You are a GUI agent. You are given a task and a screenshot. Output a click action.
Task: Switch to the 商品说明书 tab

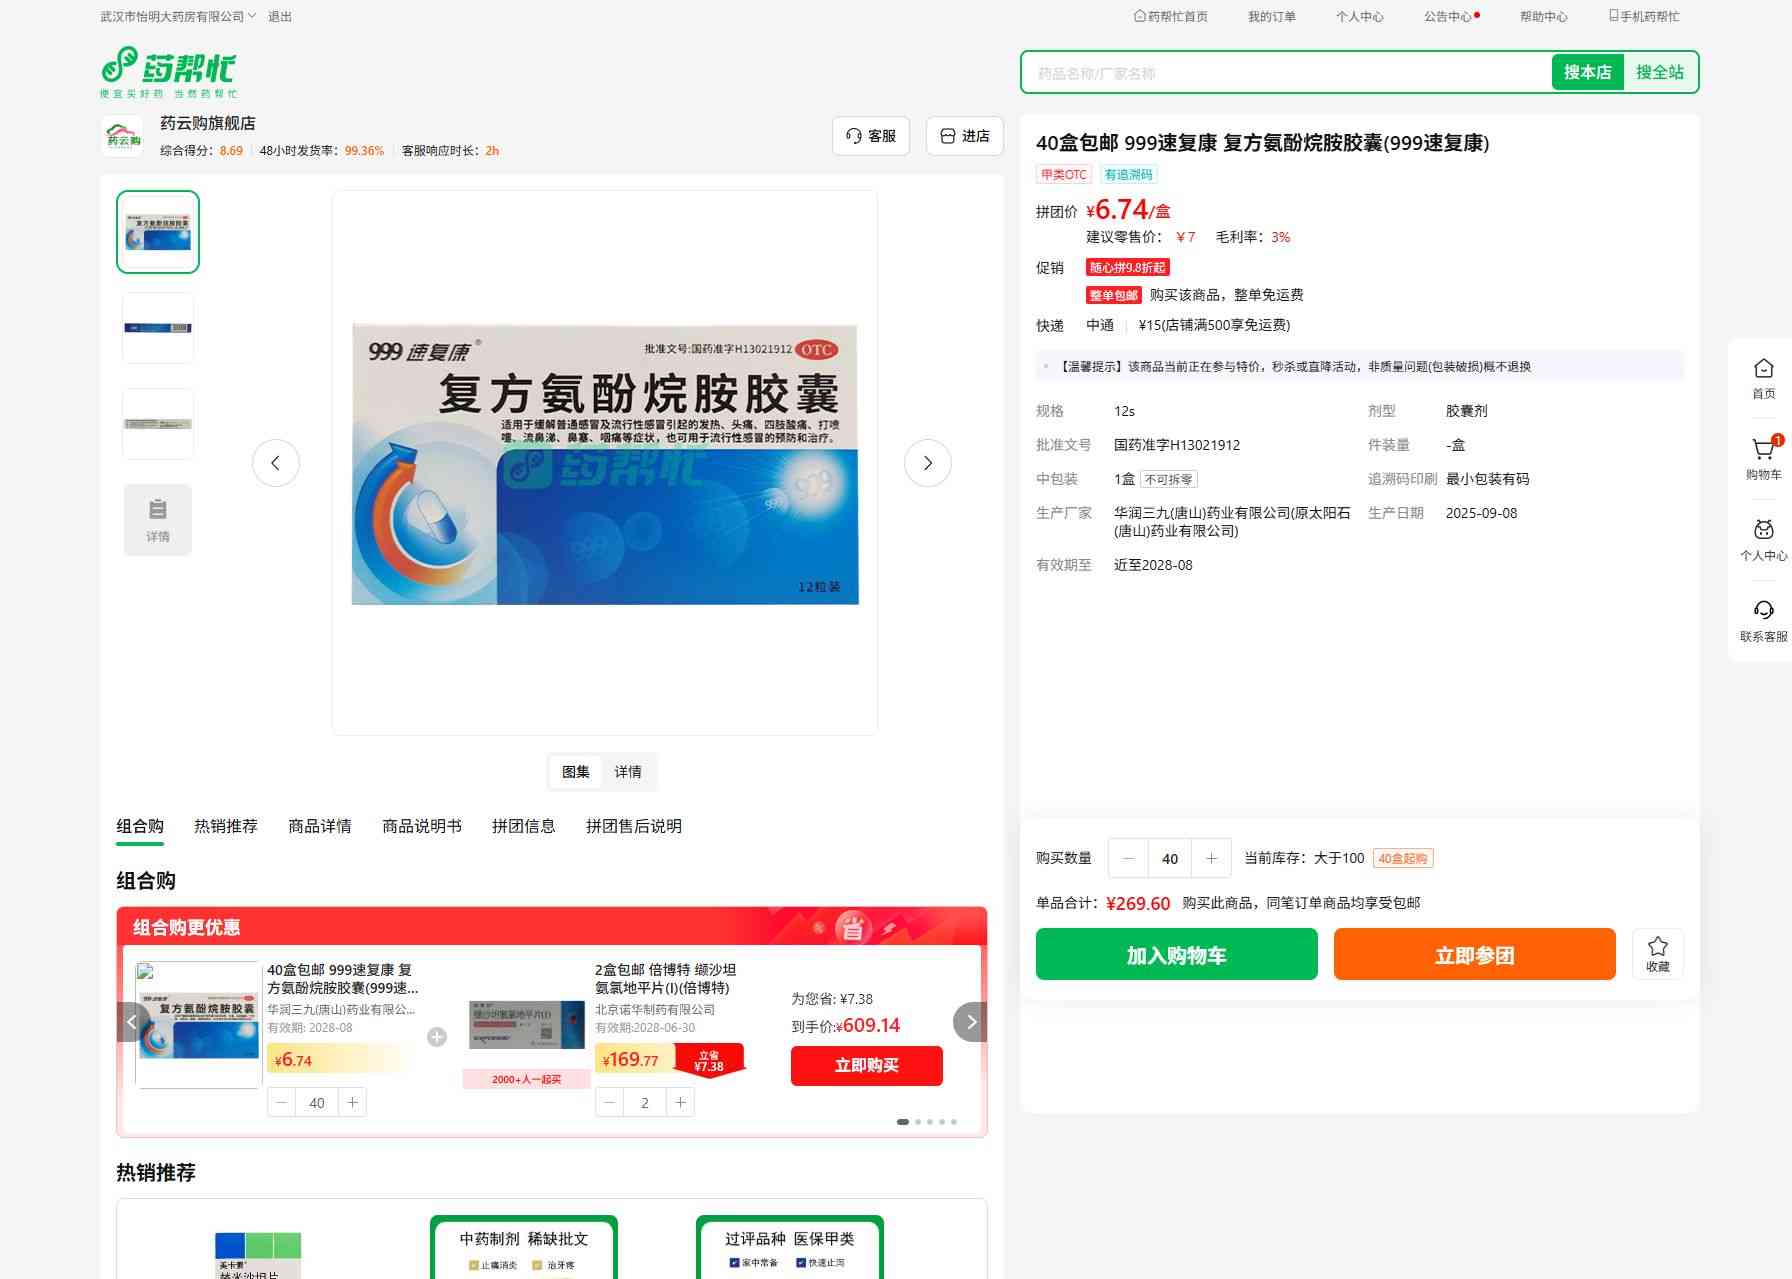421,826
